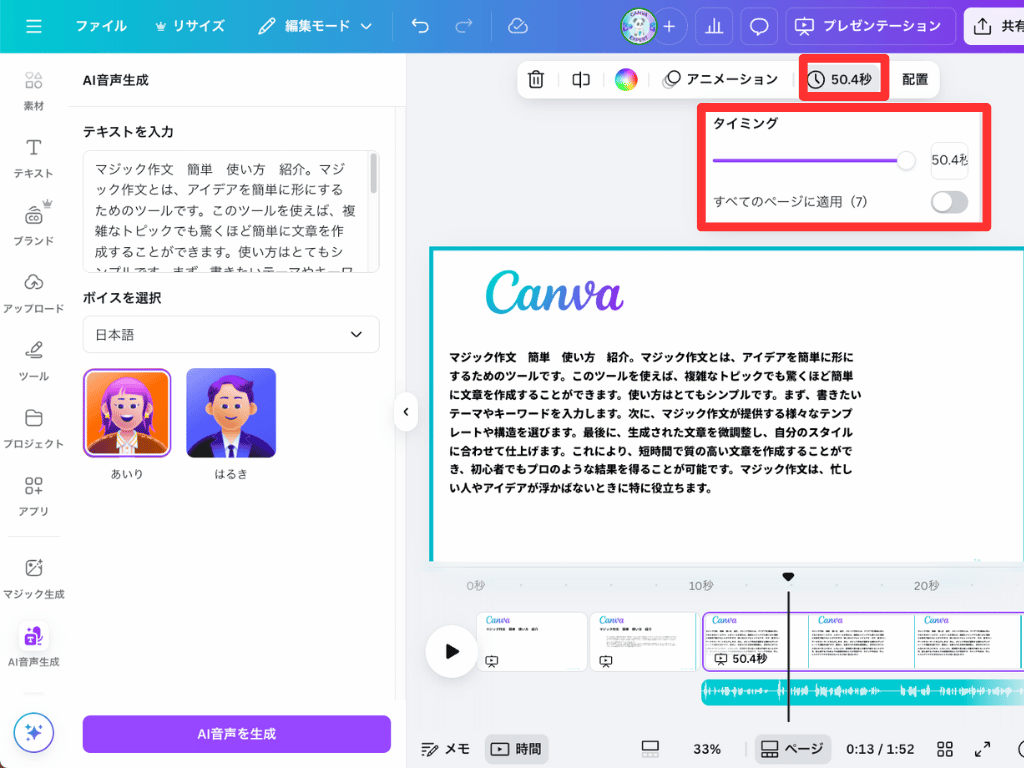The image size is (1024, 768).
Task: Click the body text on canvas
Action: 655,423
